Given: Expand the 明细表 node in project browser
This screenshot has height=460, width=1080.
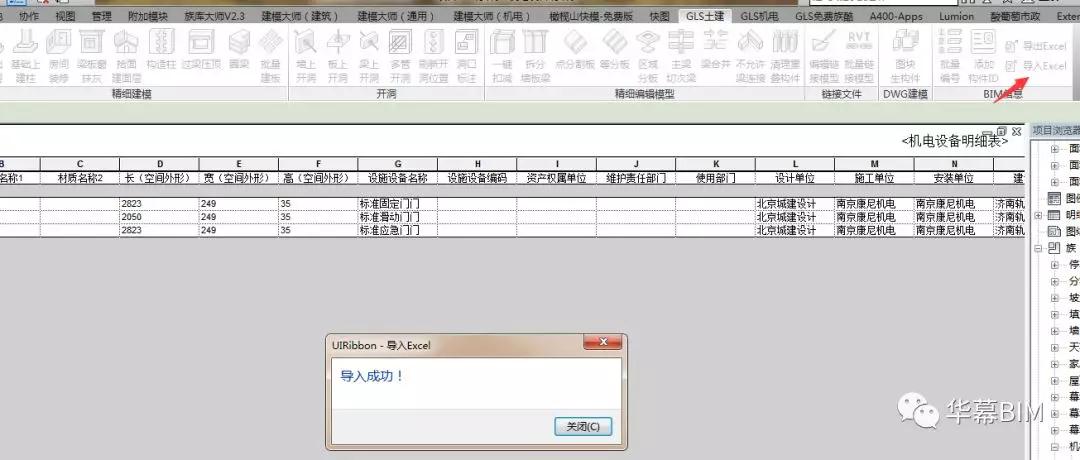Looking at the screenshot, I should click(x=1038, y=216).
